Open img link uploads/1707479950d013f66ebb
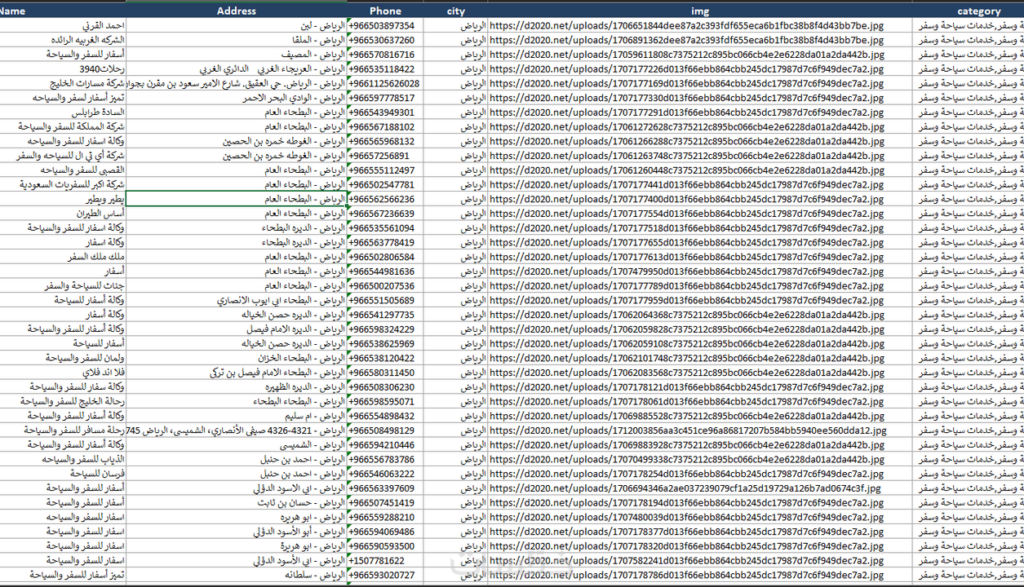Image resolution: width=1024 pixels, height=587 pixels. point(686,271)
